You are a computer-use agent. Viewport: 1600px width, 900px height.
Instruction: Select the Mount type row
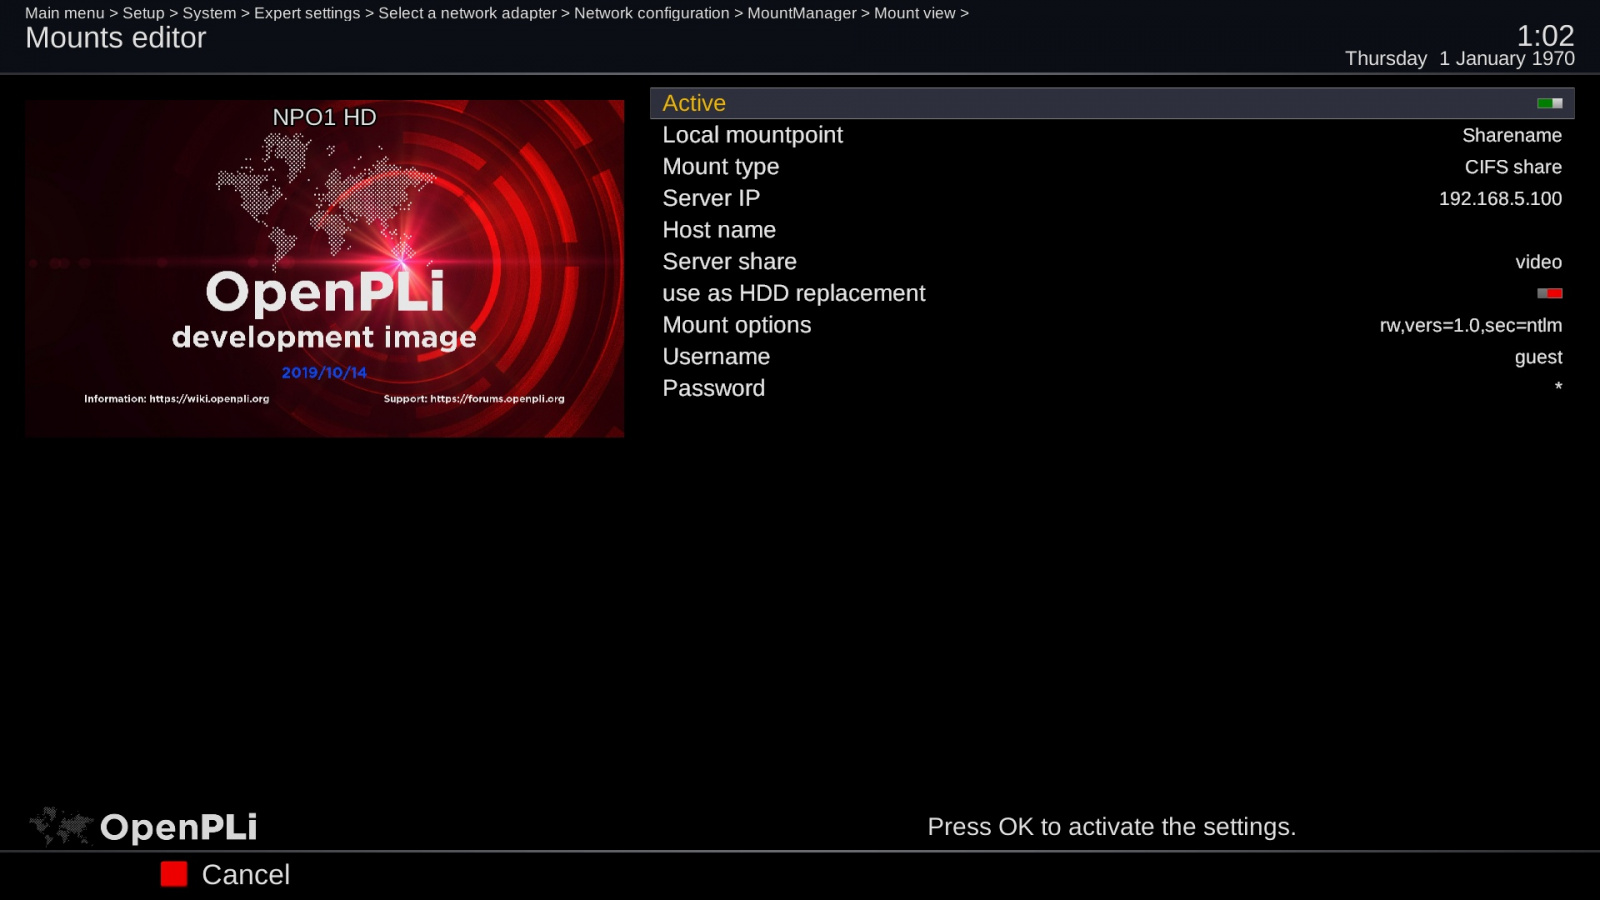(1112, 167)
